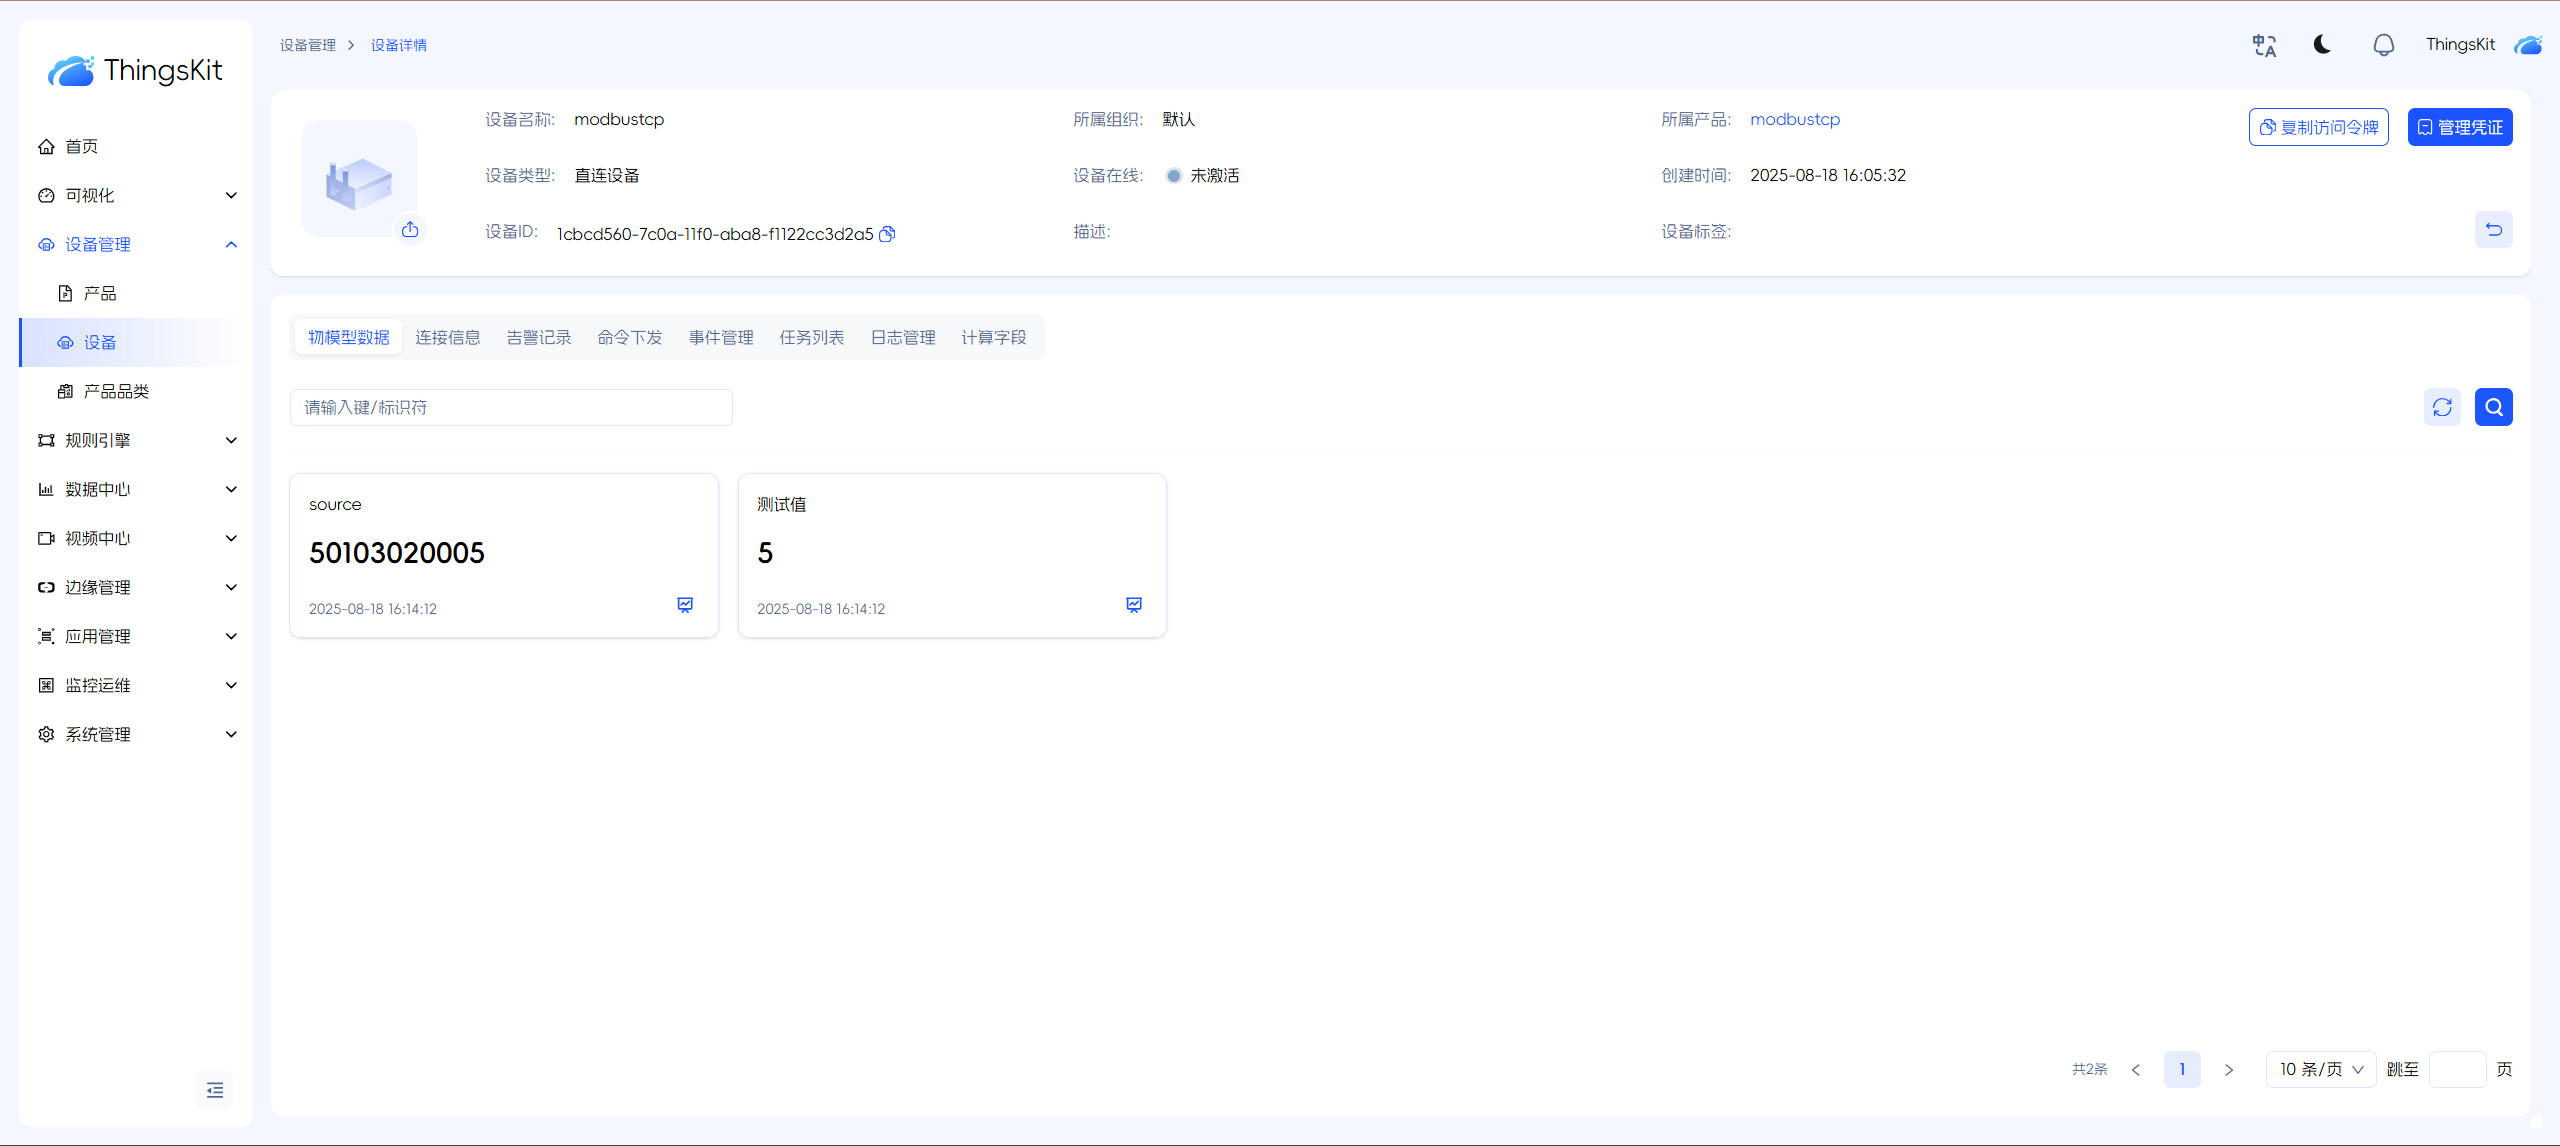2560x1146 pixels.
Task: Click the language translation icon
Action: pyautogui.click(x=2264, y=45)
